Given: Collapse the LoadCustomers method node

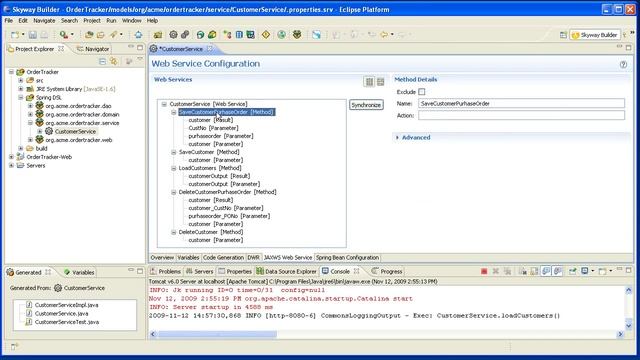Looking at the screenshot, I should pos(174,168).
